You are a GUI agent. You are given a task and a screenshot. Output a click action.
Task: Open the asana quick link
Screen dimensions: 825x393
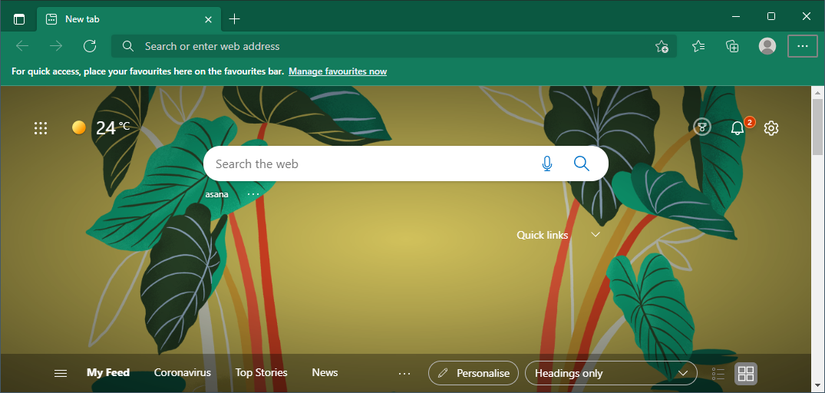pyautogui.click(x=217, y=194)
